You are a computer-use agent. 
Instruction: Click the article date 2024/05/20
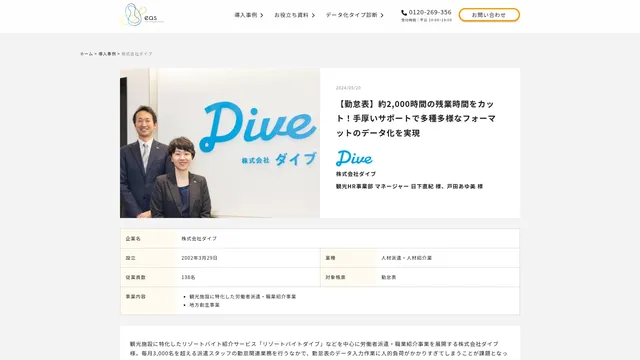tap(348, 88)
